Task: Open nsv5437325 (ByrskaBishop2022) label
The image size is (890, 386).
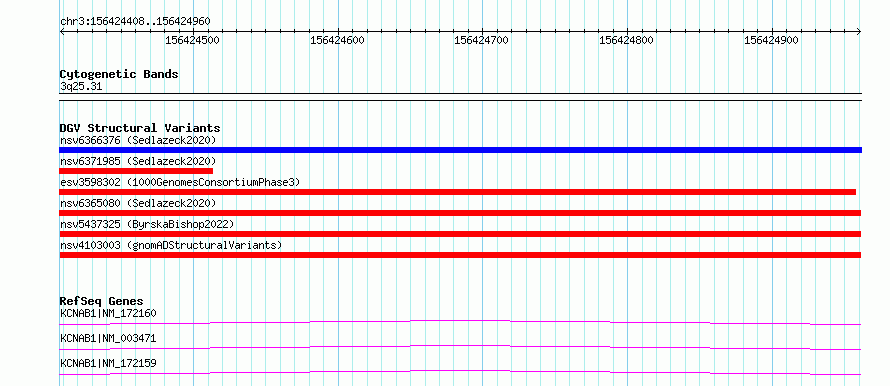Action: coord(147,224)
